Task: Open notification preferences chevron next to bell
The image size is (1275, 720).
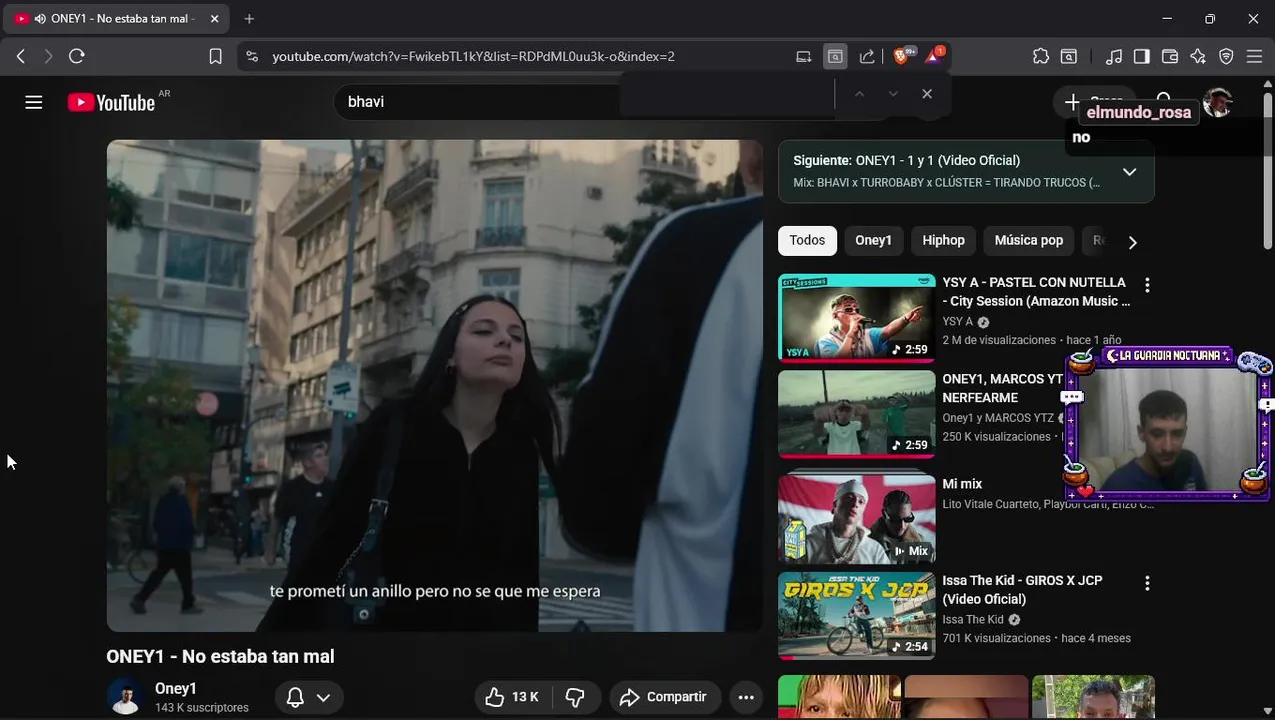Action: 323,697
